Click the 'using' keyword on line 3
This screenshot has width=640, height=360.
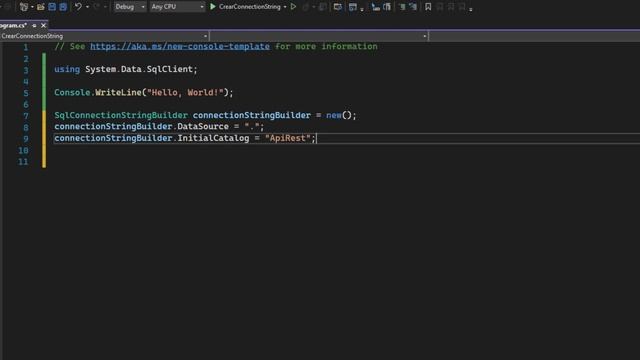(x=67, y=69)
